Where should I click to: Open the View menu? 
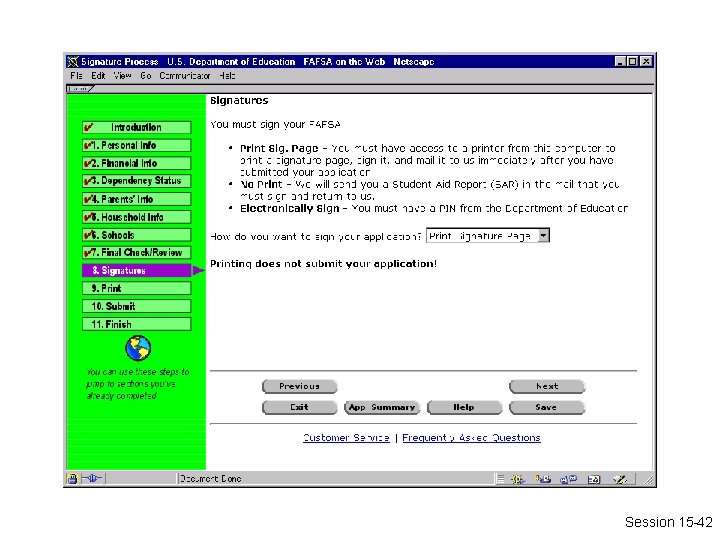click(x=122, y=75)
